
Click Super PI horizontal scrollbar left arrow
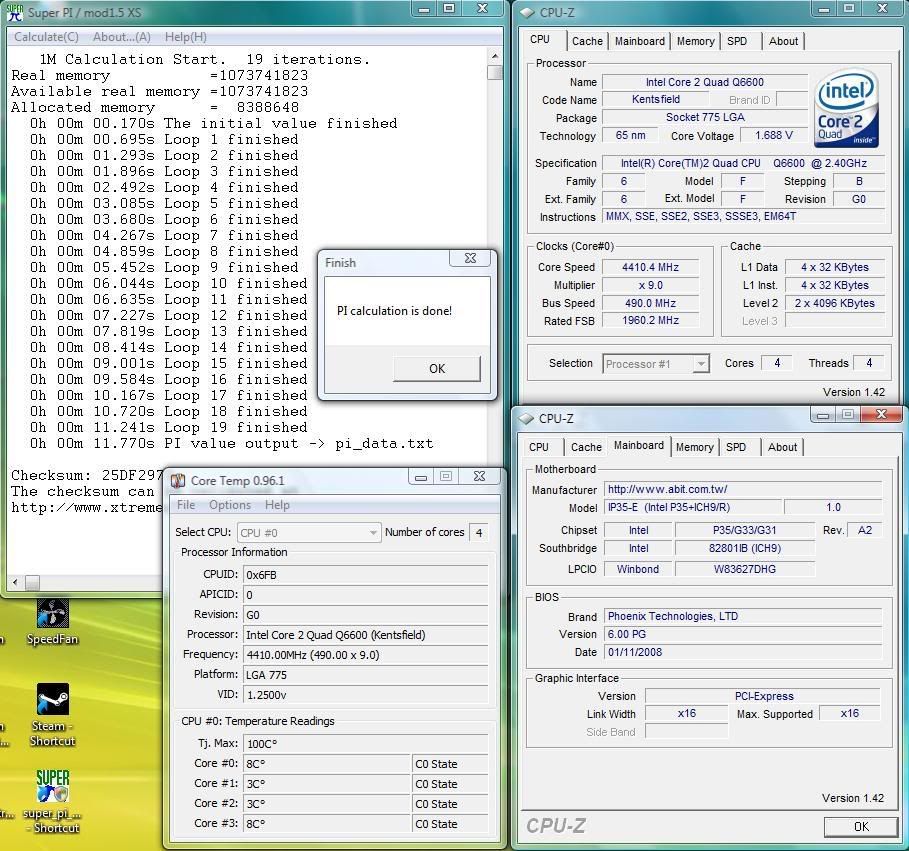15,582
